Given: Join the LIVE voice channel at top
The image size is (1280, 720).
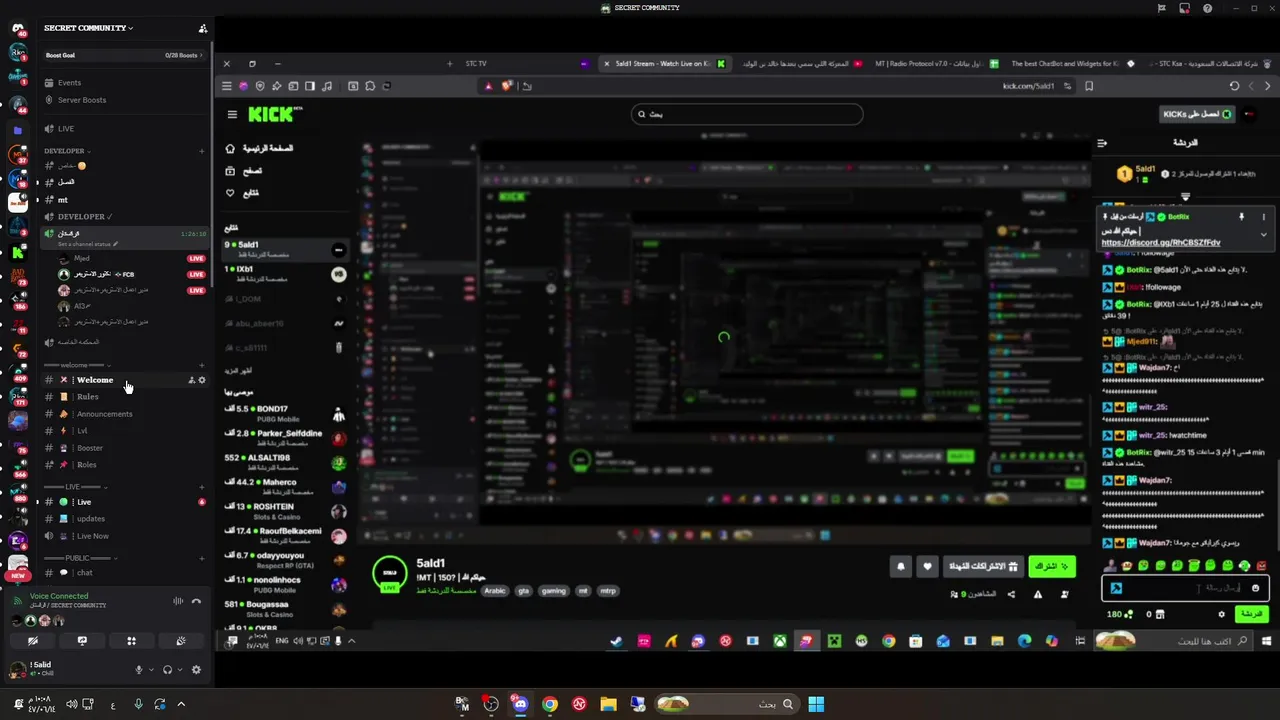Looking at the screenshot, I should [124, 129].
